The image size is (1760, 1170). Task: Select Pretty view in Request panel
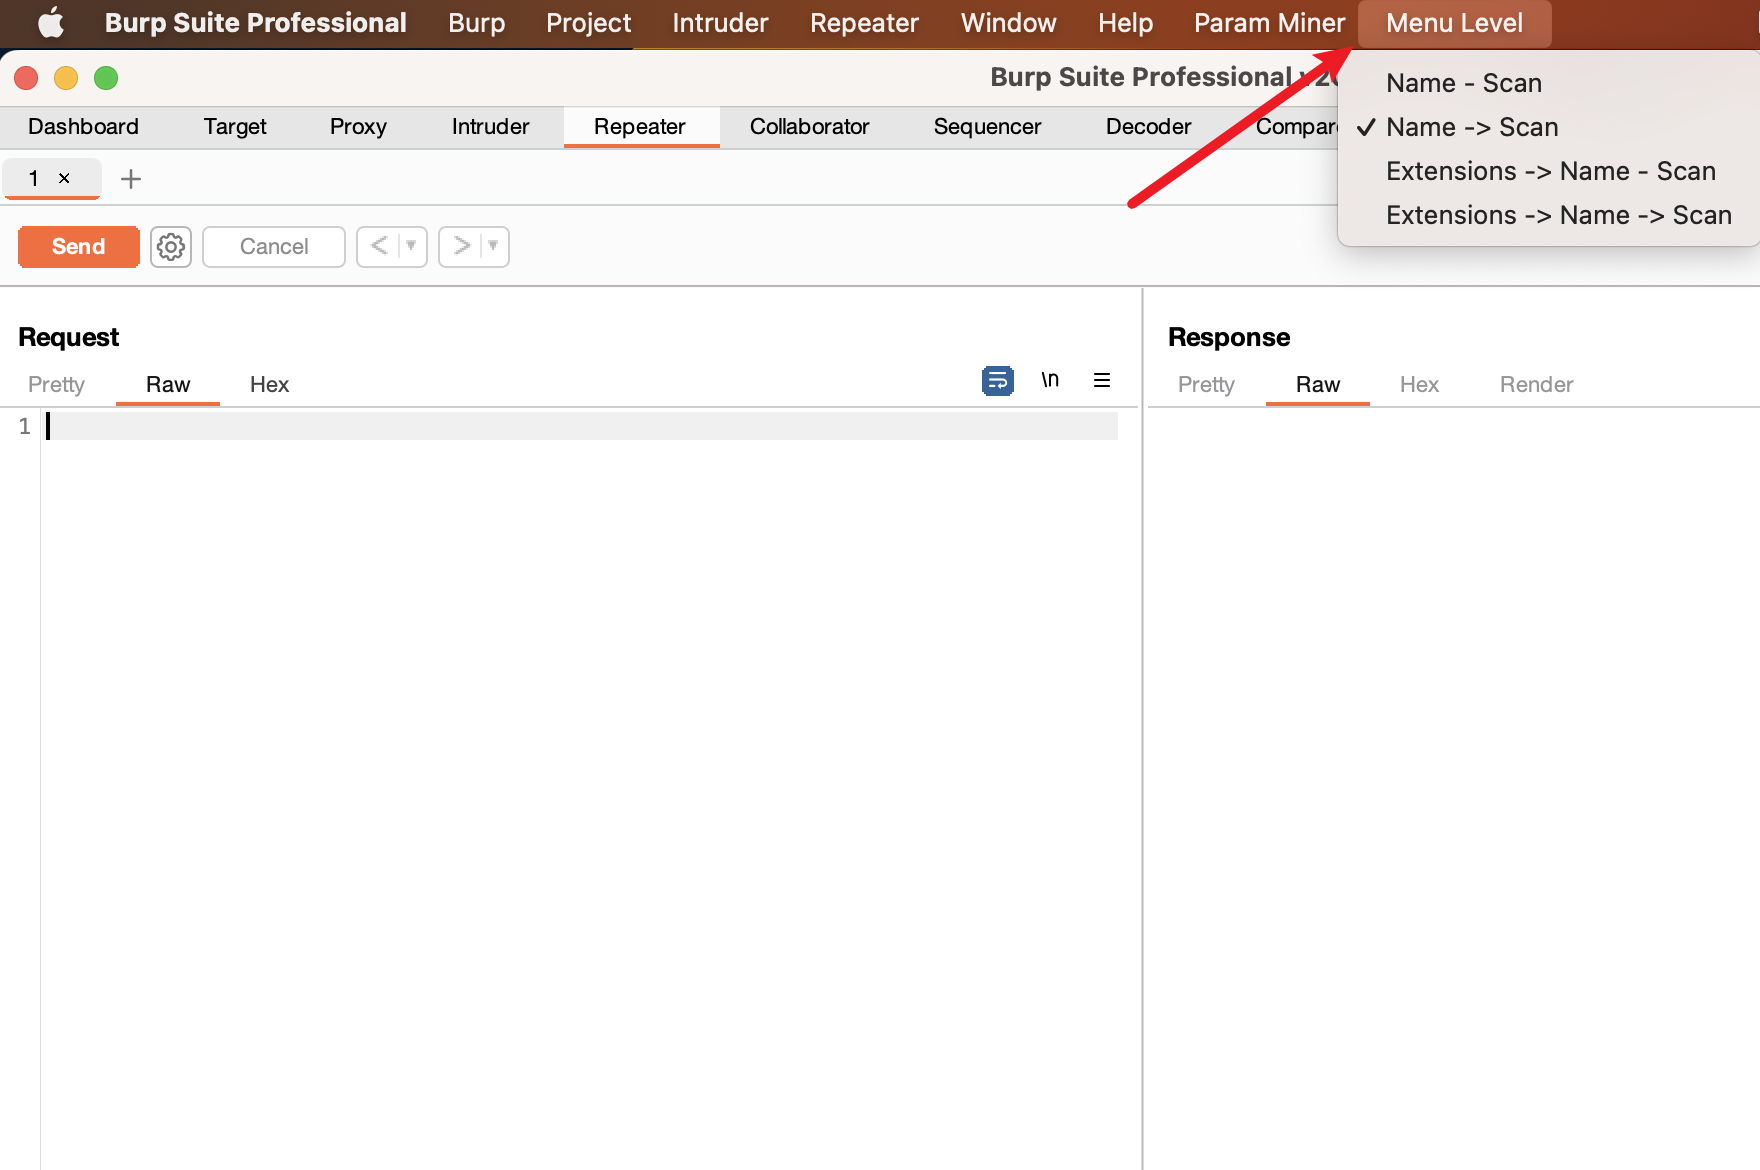pyautogui.click(x=56, y=385)
